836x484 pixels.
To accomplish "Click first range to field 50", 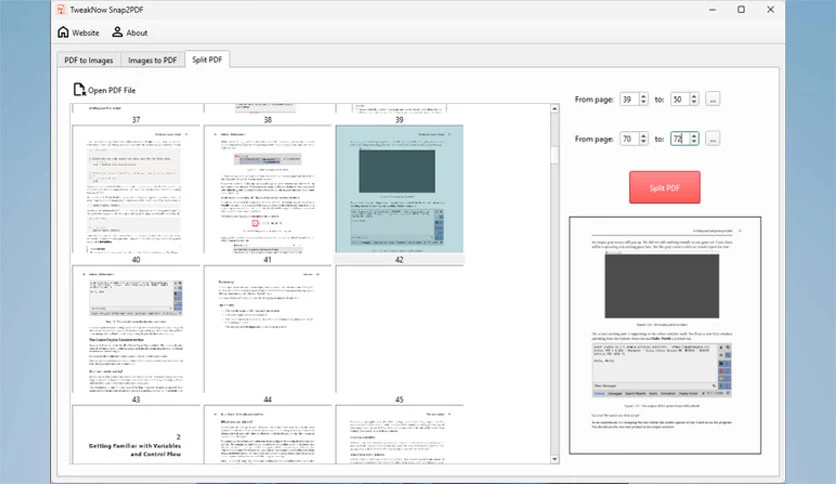I will point(679,99).
